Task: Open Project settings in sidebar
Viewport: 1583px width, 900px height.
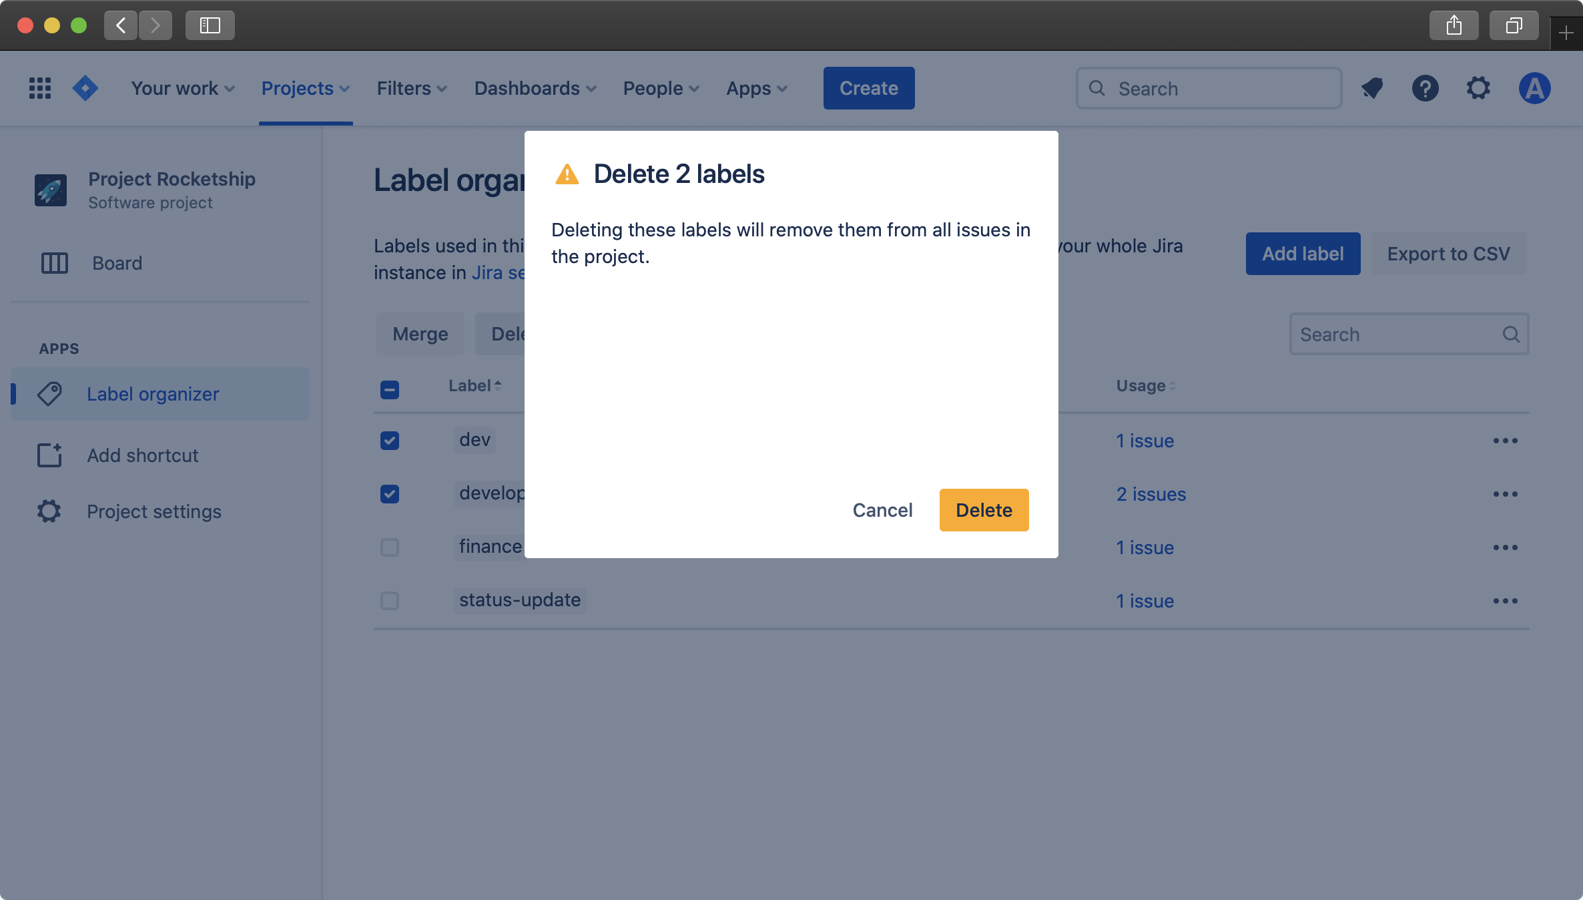Action: click(x=160, y=511)
